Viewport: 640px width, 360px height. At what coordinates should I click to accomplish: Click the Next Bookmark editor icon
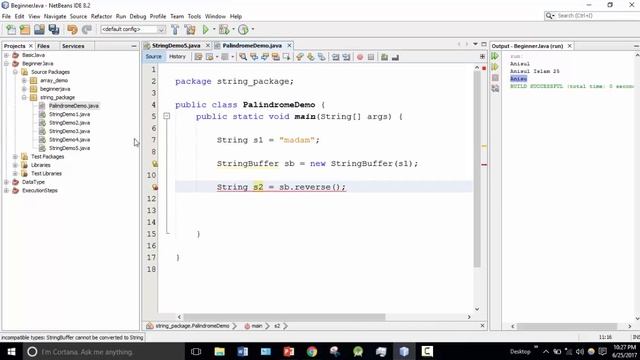(311, 57)
